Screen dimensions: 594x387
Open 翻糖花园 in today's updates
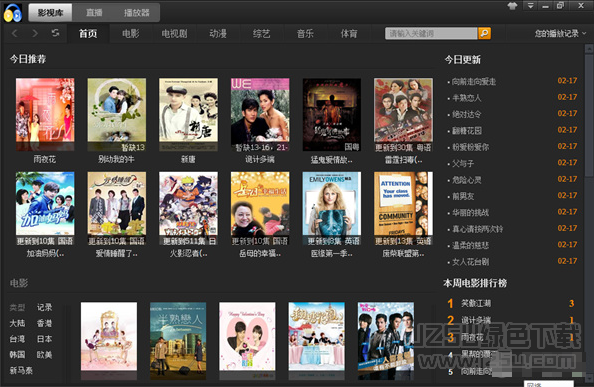tap(466, 131)
